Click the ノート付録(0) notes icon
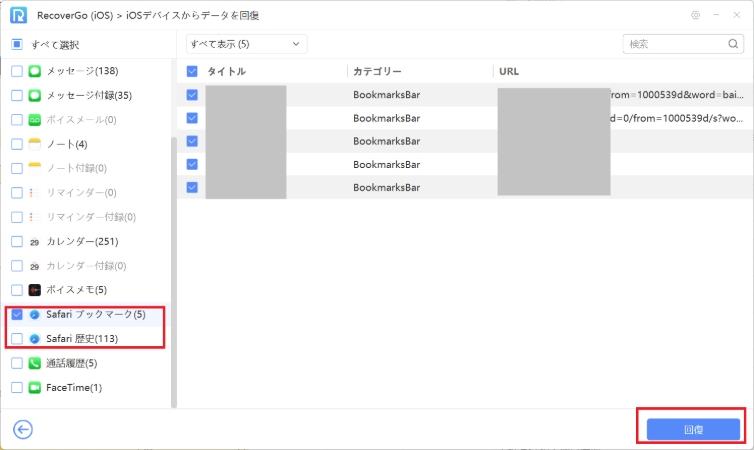The height and width of the screenshot is (450, 754). pos(35,168)
